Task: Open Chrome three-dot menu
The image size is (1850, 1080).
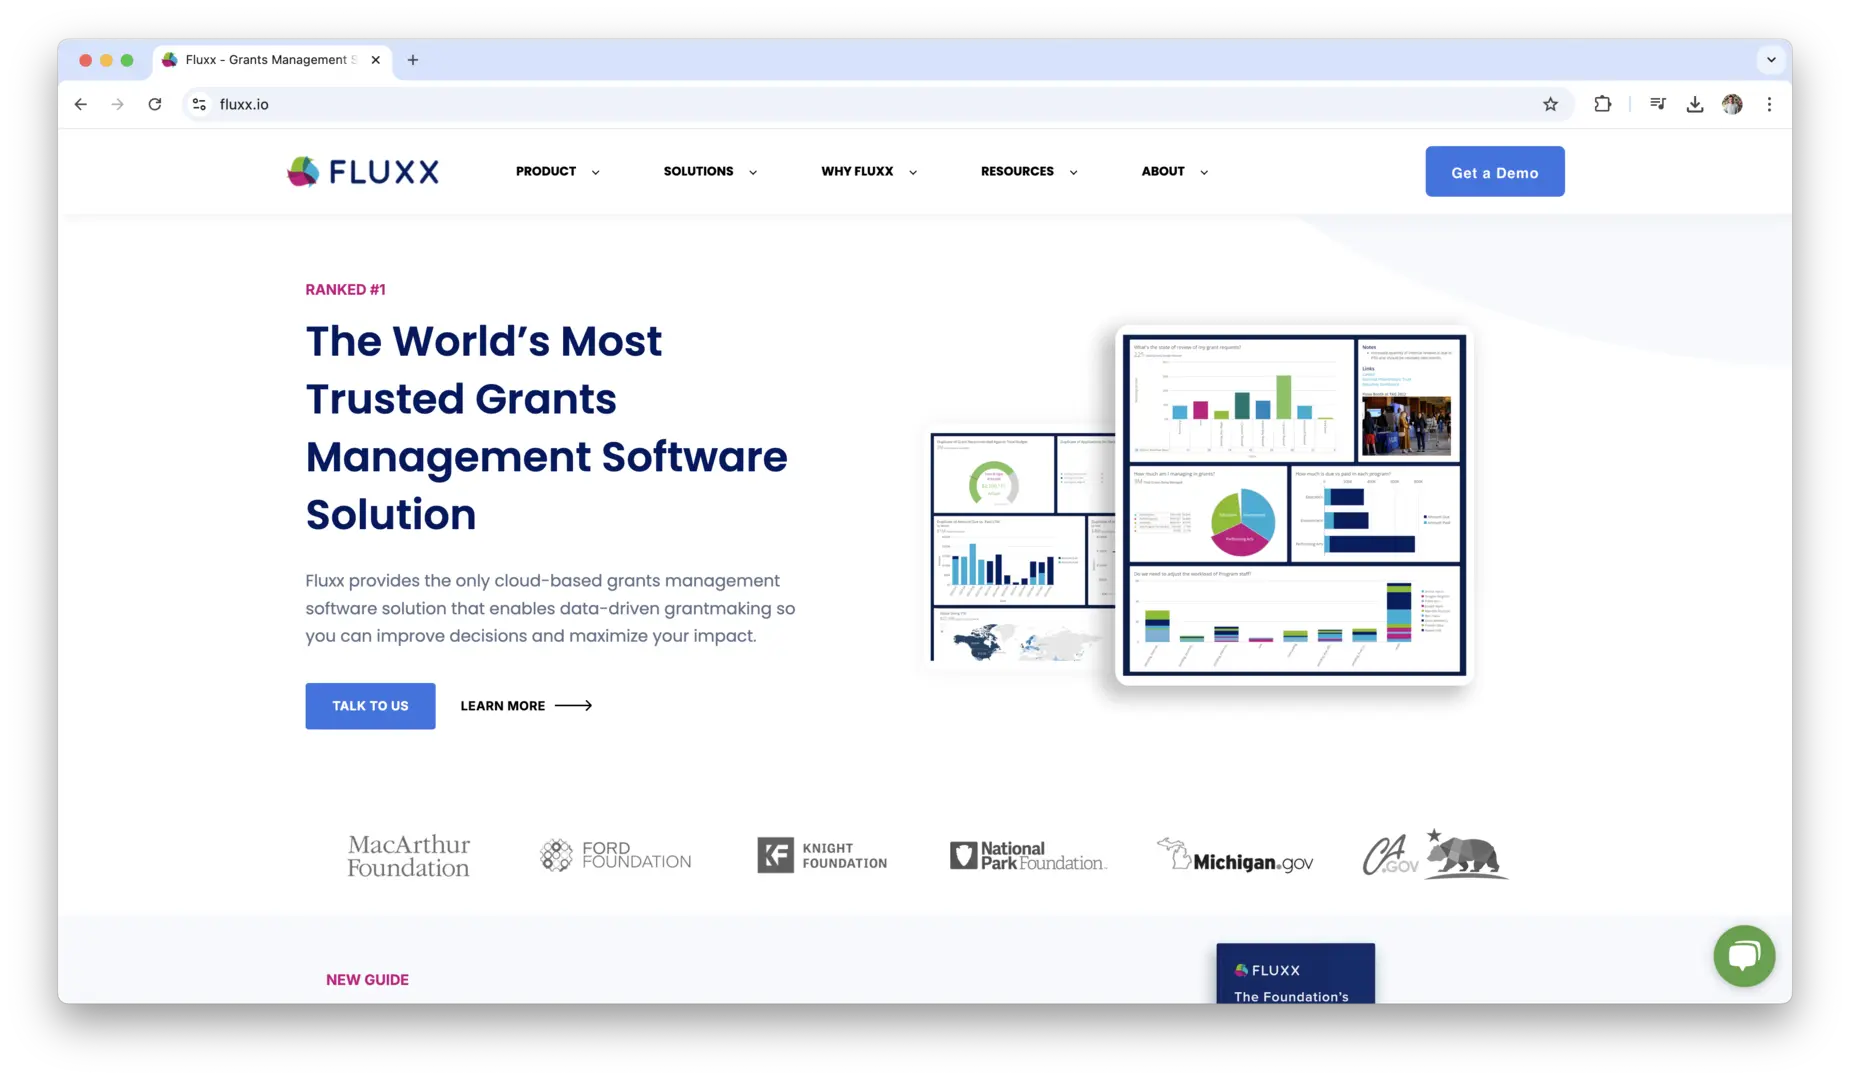Action: [x=1769, y=104]
